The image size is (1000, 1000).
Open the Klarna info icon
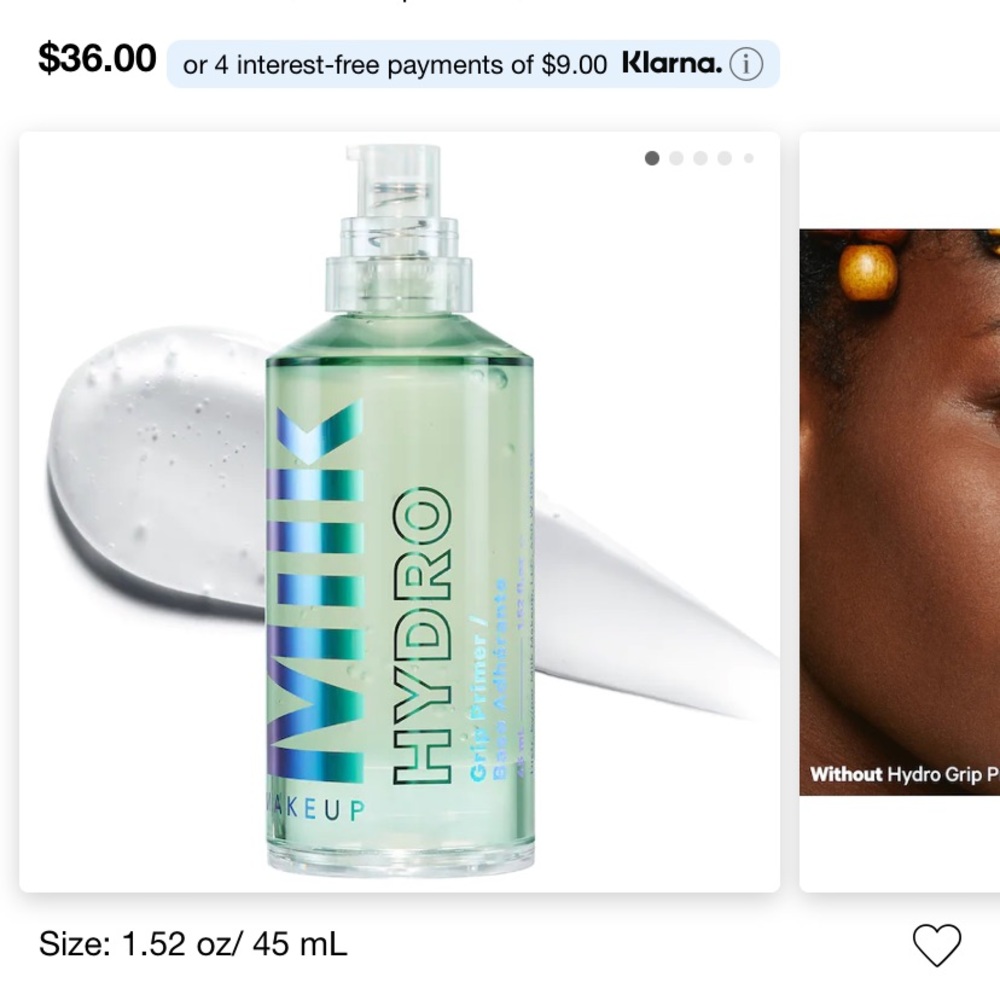coord(746,64)
